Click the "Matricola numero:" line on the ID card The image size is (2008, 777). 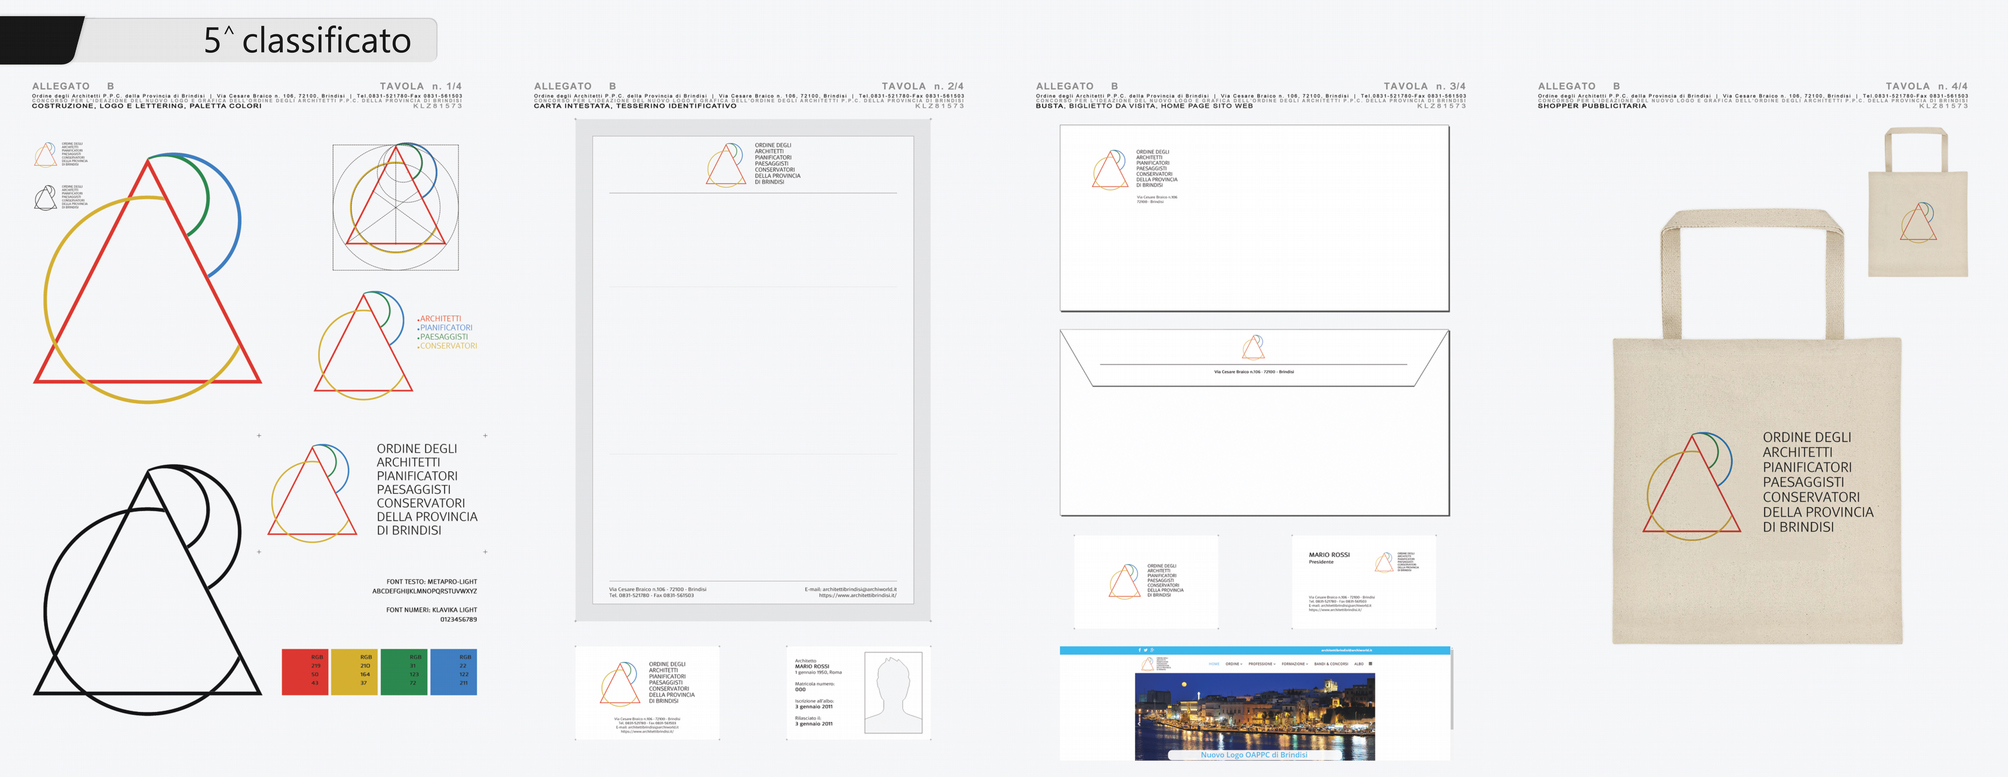coord(815,684)
